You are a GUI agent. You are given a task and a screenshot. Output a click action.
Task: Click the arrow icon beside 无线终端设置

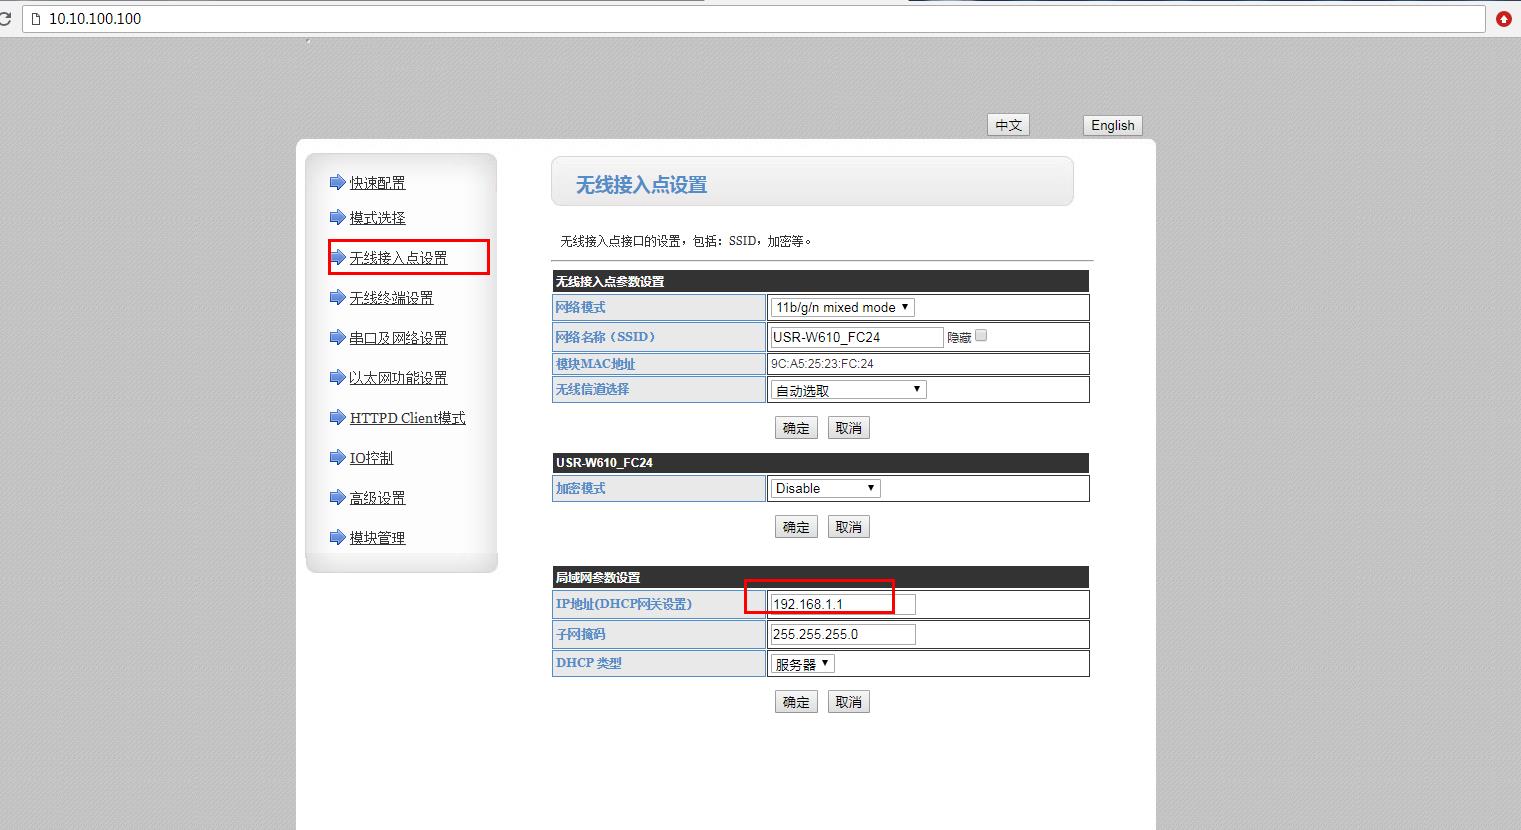click(x=337, y=297)
